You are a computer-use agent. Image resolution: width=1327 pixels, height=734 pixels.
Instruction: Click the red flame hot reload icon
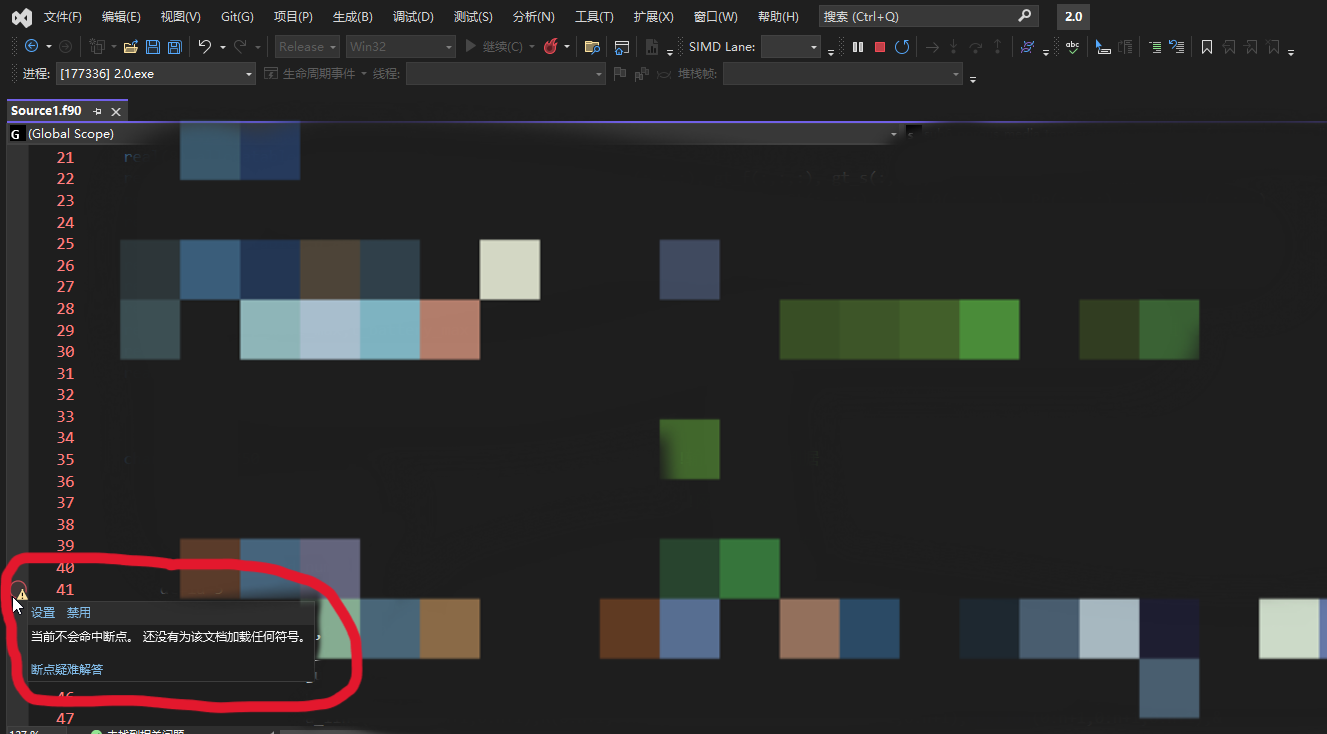(x=550, y=46)
